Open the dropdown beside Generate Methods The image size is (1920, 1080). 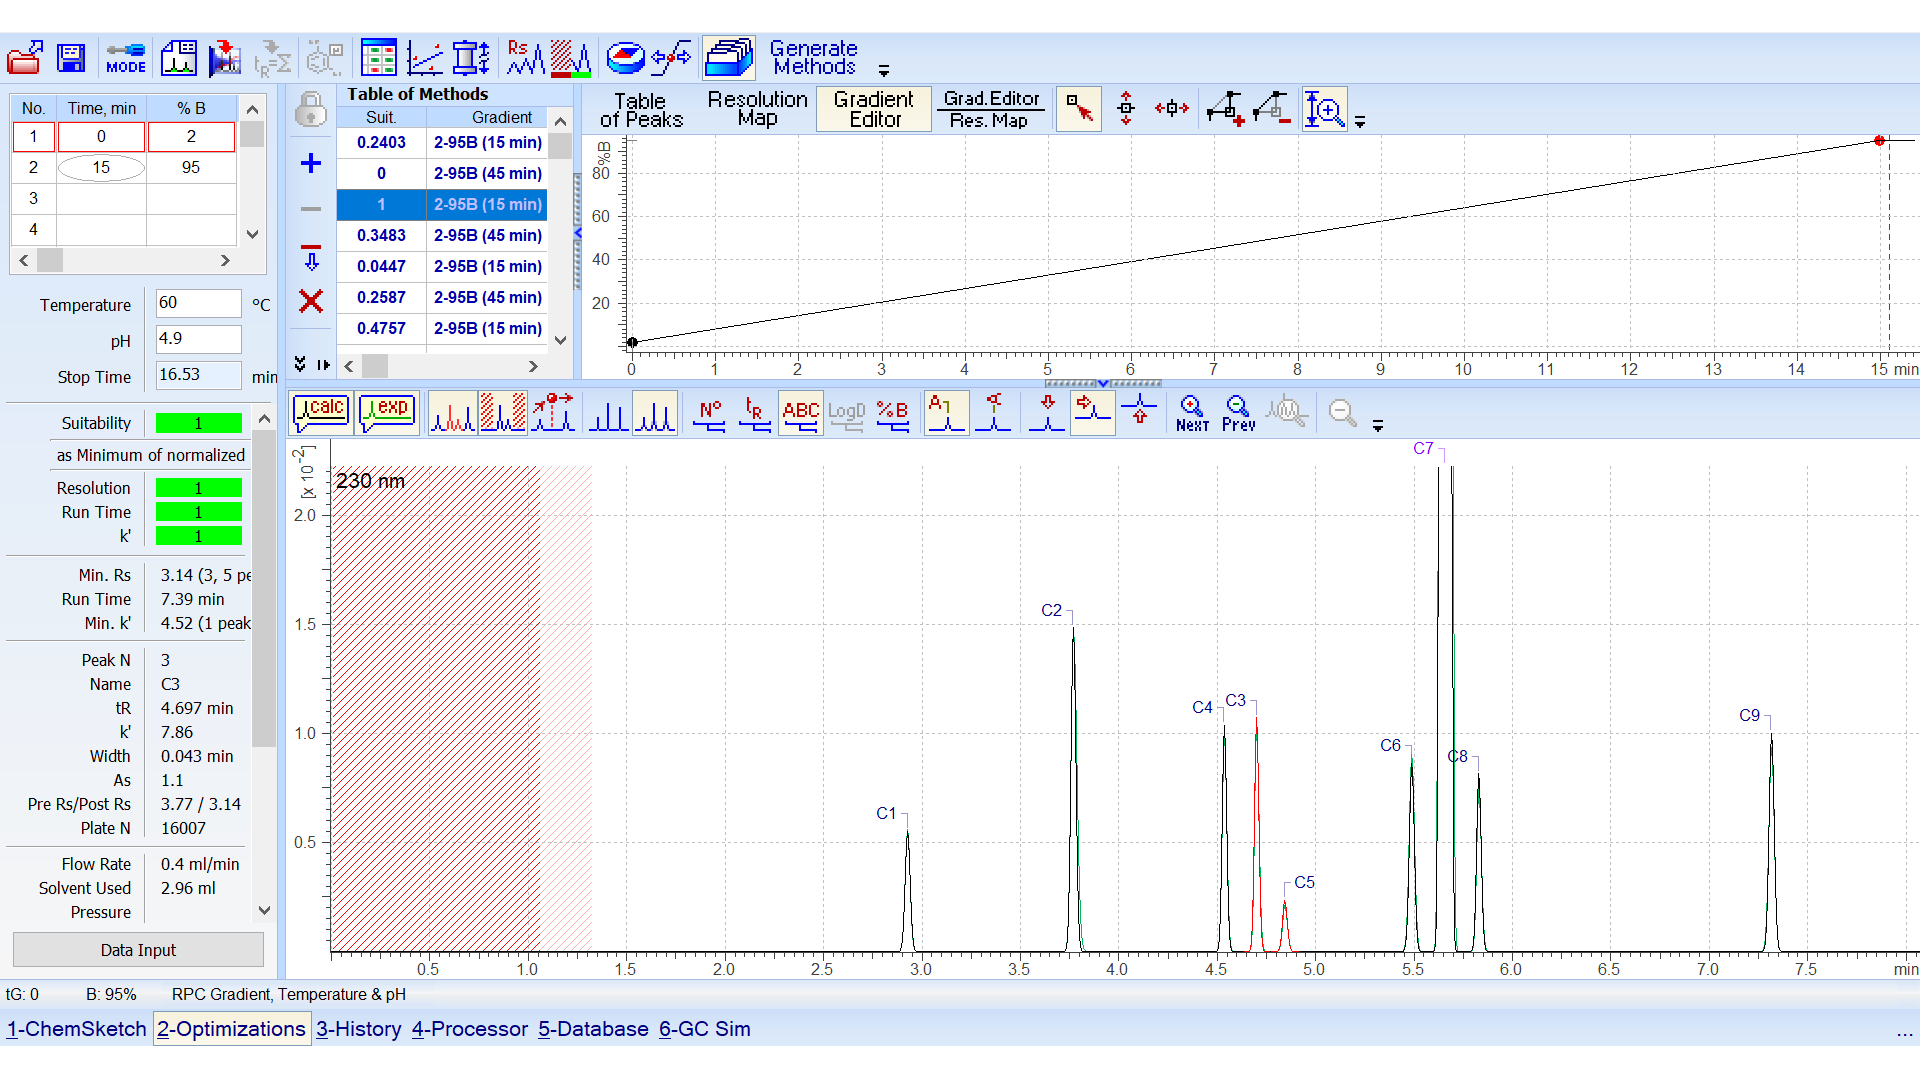pyautogui.click(x=884, y=71)
